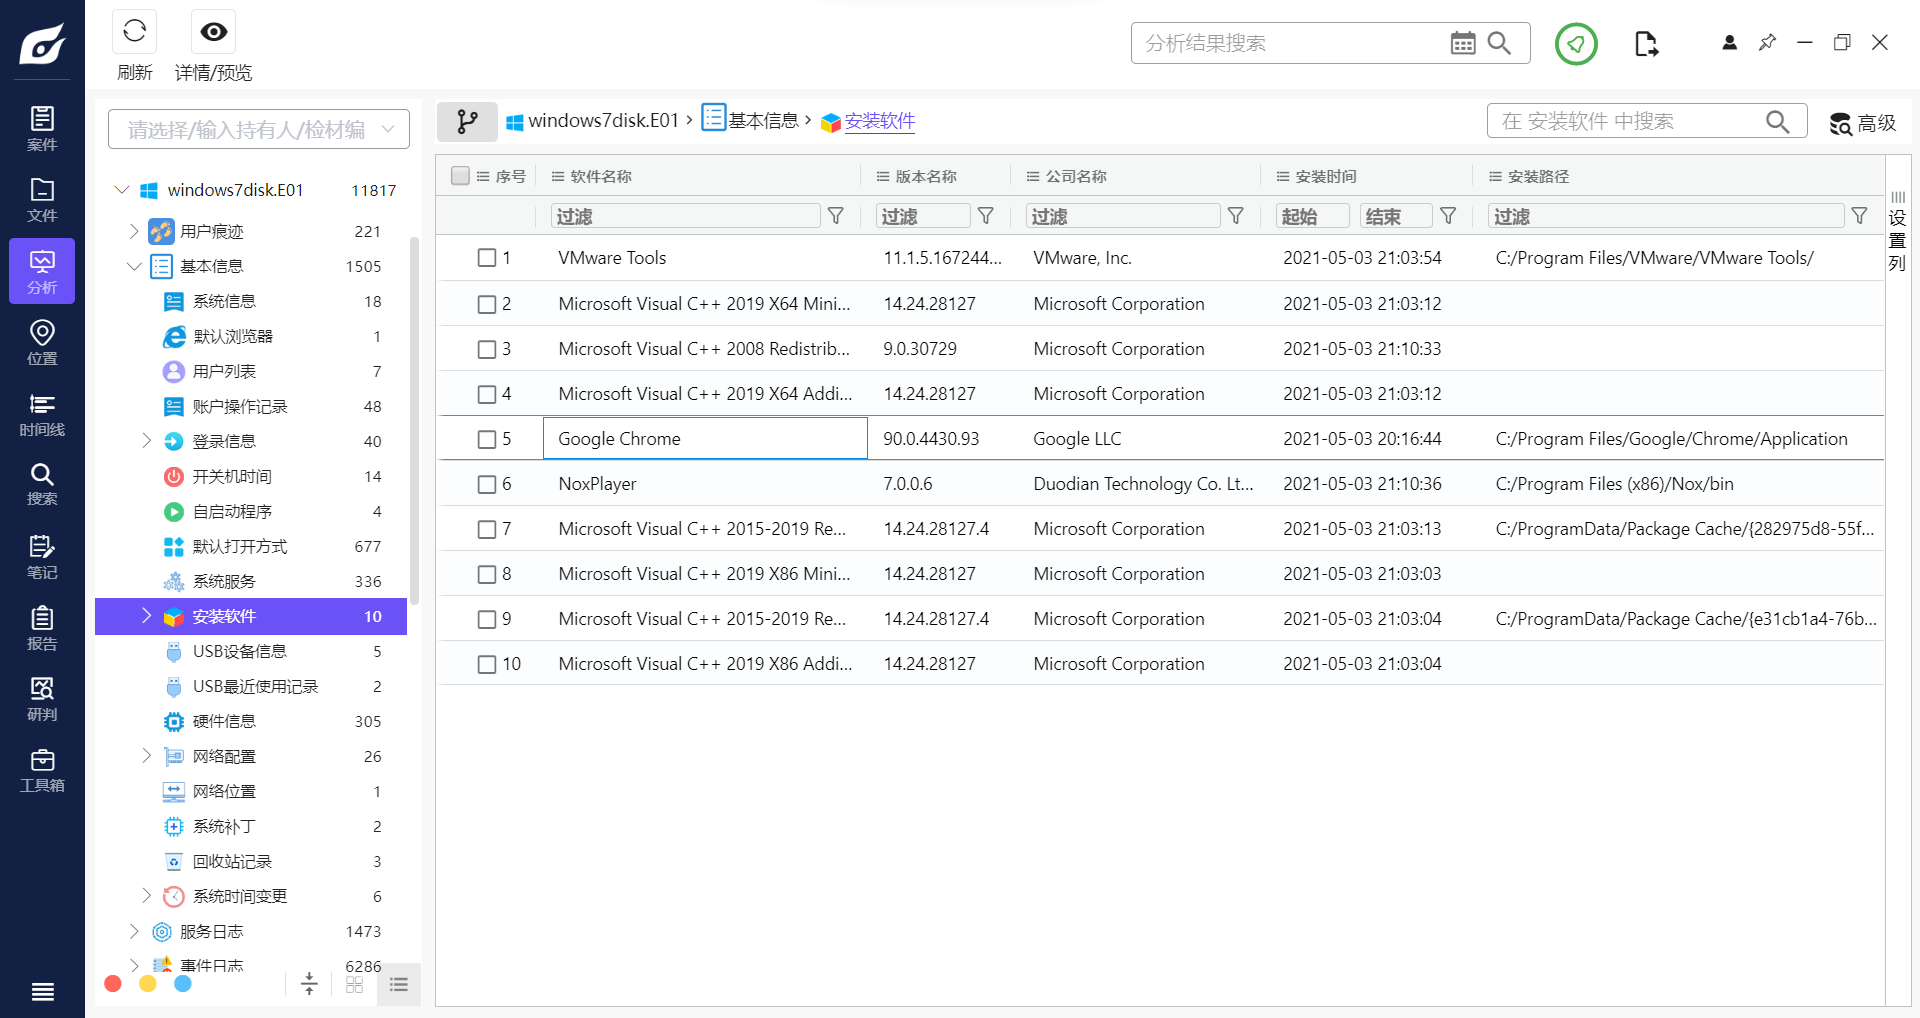Click the green circular status icon
The height and width of the screenshot is (1018, 1920).
coord(1576,43)
